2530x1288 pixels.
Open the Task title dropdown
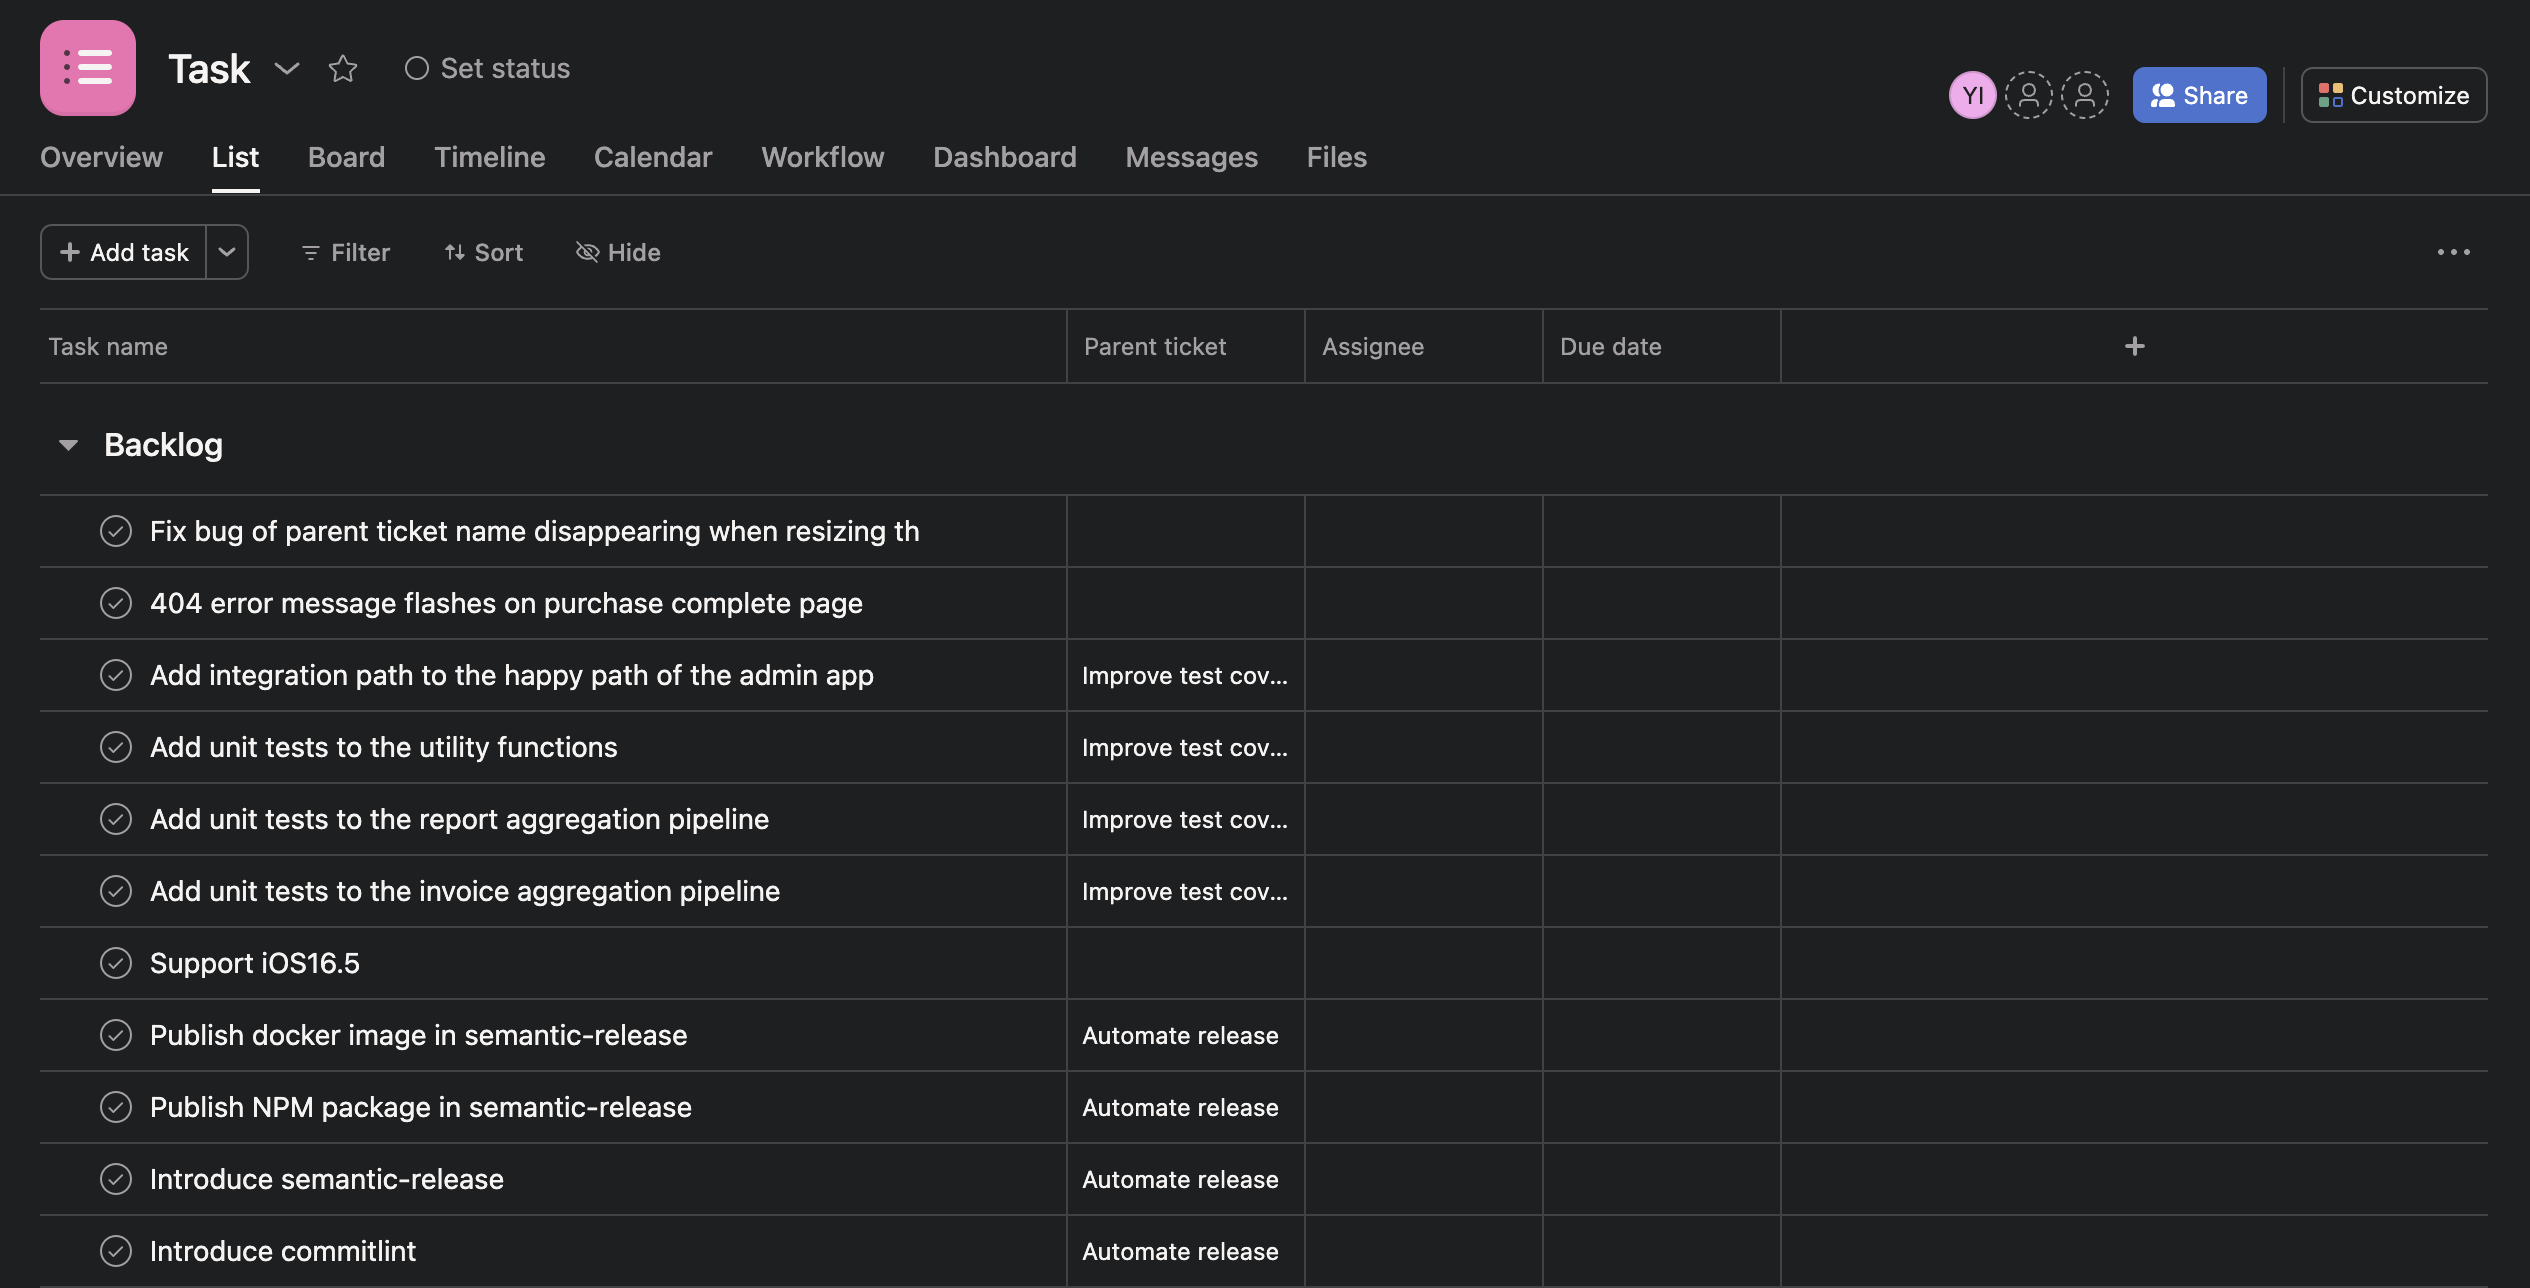(x=287, y=68)
